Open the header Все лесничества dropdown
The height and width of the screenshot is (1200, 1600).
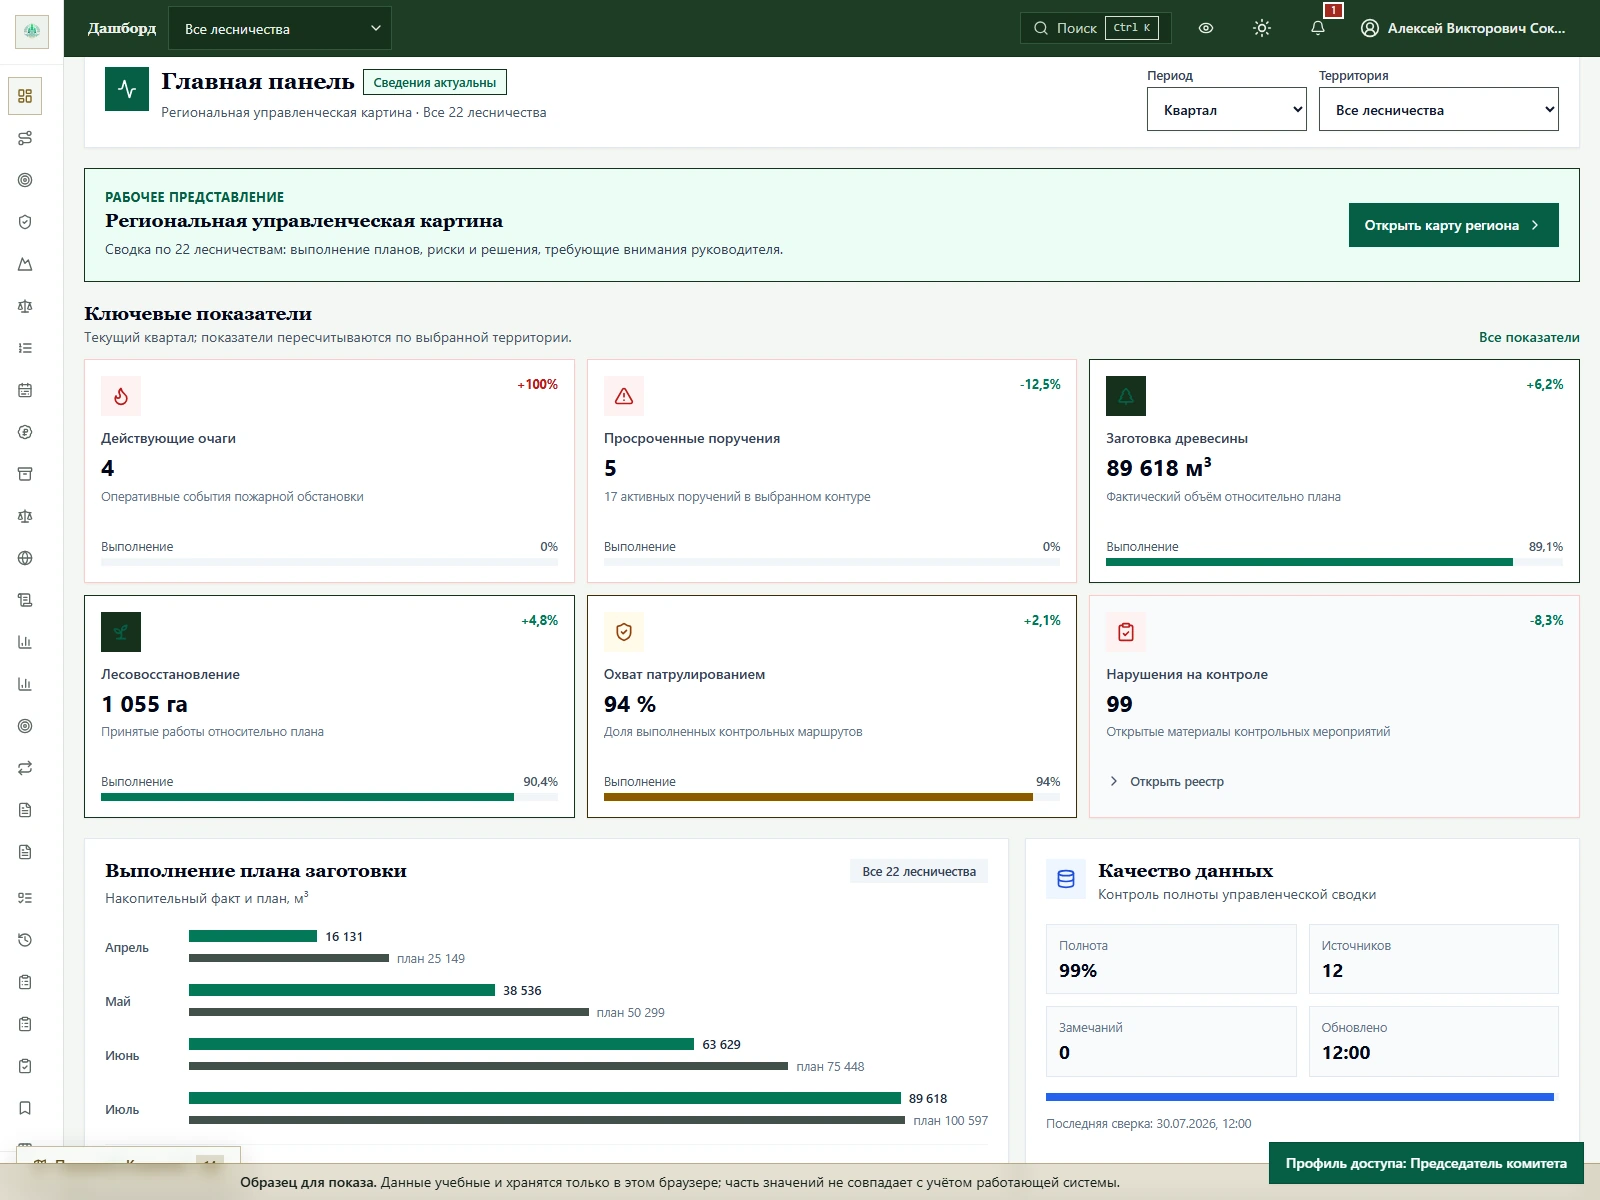point(280,28)
